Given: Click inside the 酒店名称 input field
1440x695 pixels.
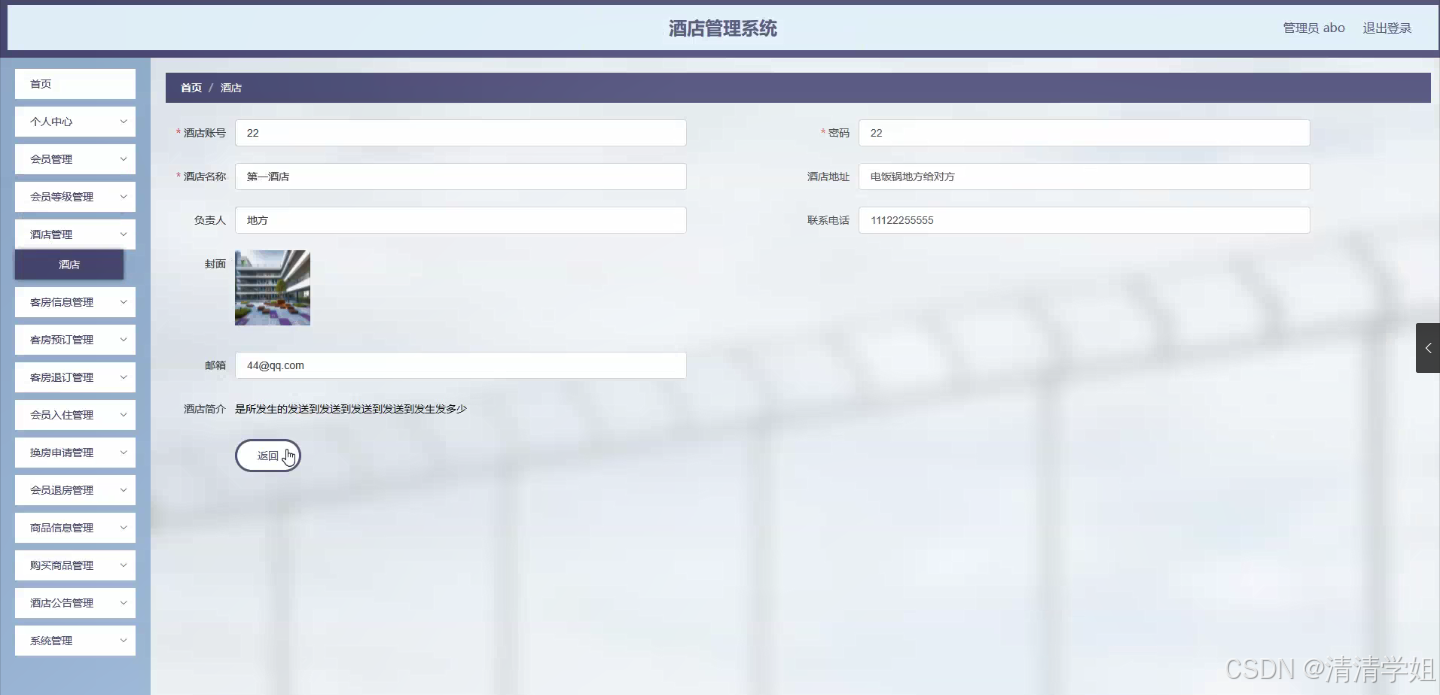Looking at the screenshot, I should [x=460, y=176].
